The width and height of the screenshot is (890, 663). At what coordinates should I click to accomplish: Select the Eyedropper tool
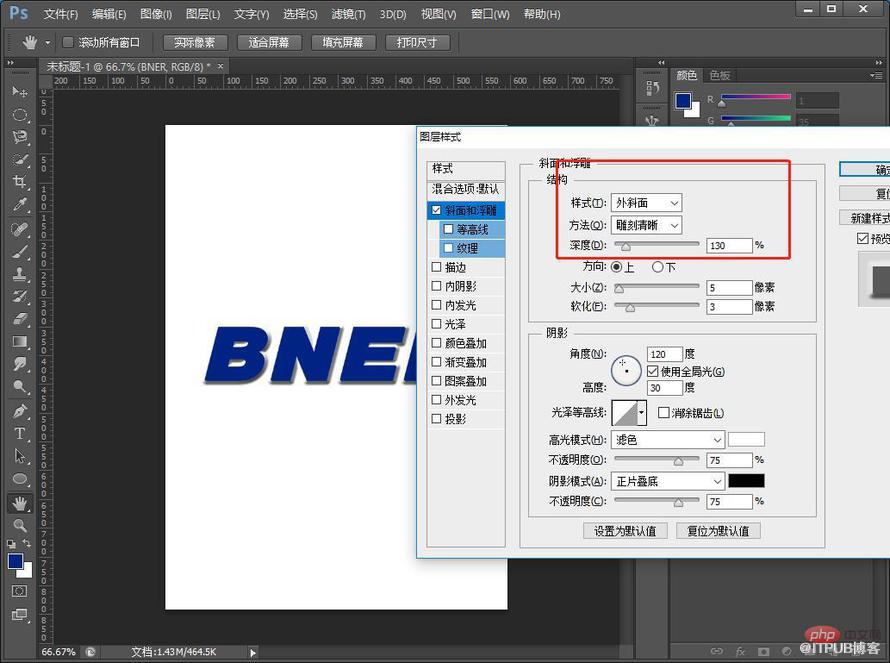pyautogui.click(x=20, y=204)
